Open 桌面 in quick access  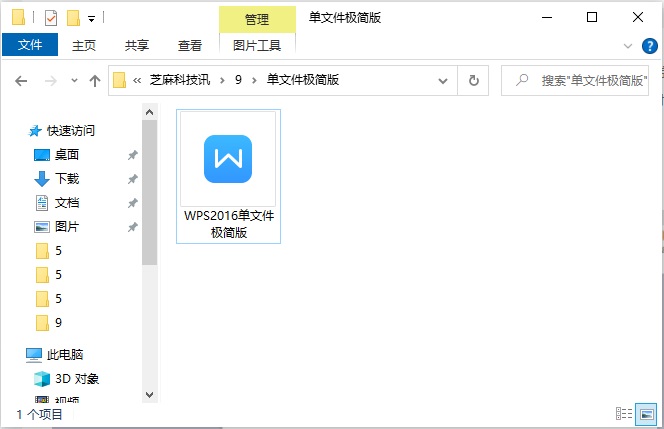tap(67, 155)
